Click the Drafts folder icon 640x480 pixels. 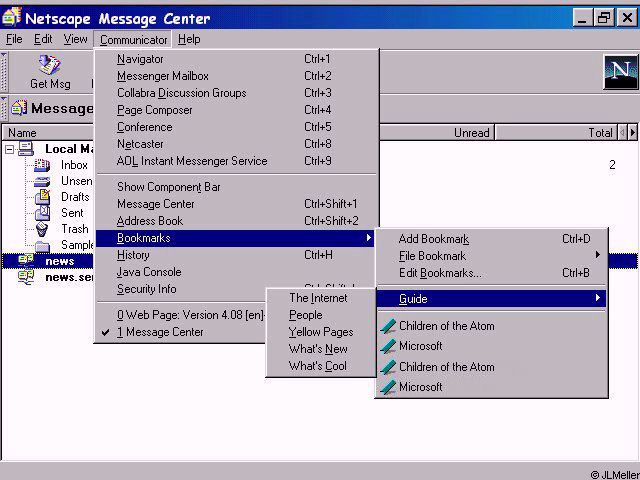coord(42,197)
